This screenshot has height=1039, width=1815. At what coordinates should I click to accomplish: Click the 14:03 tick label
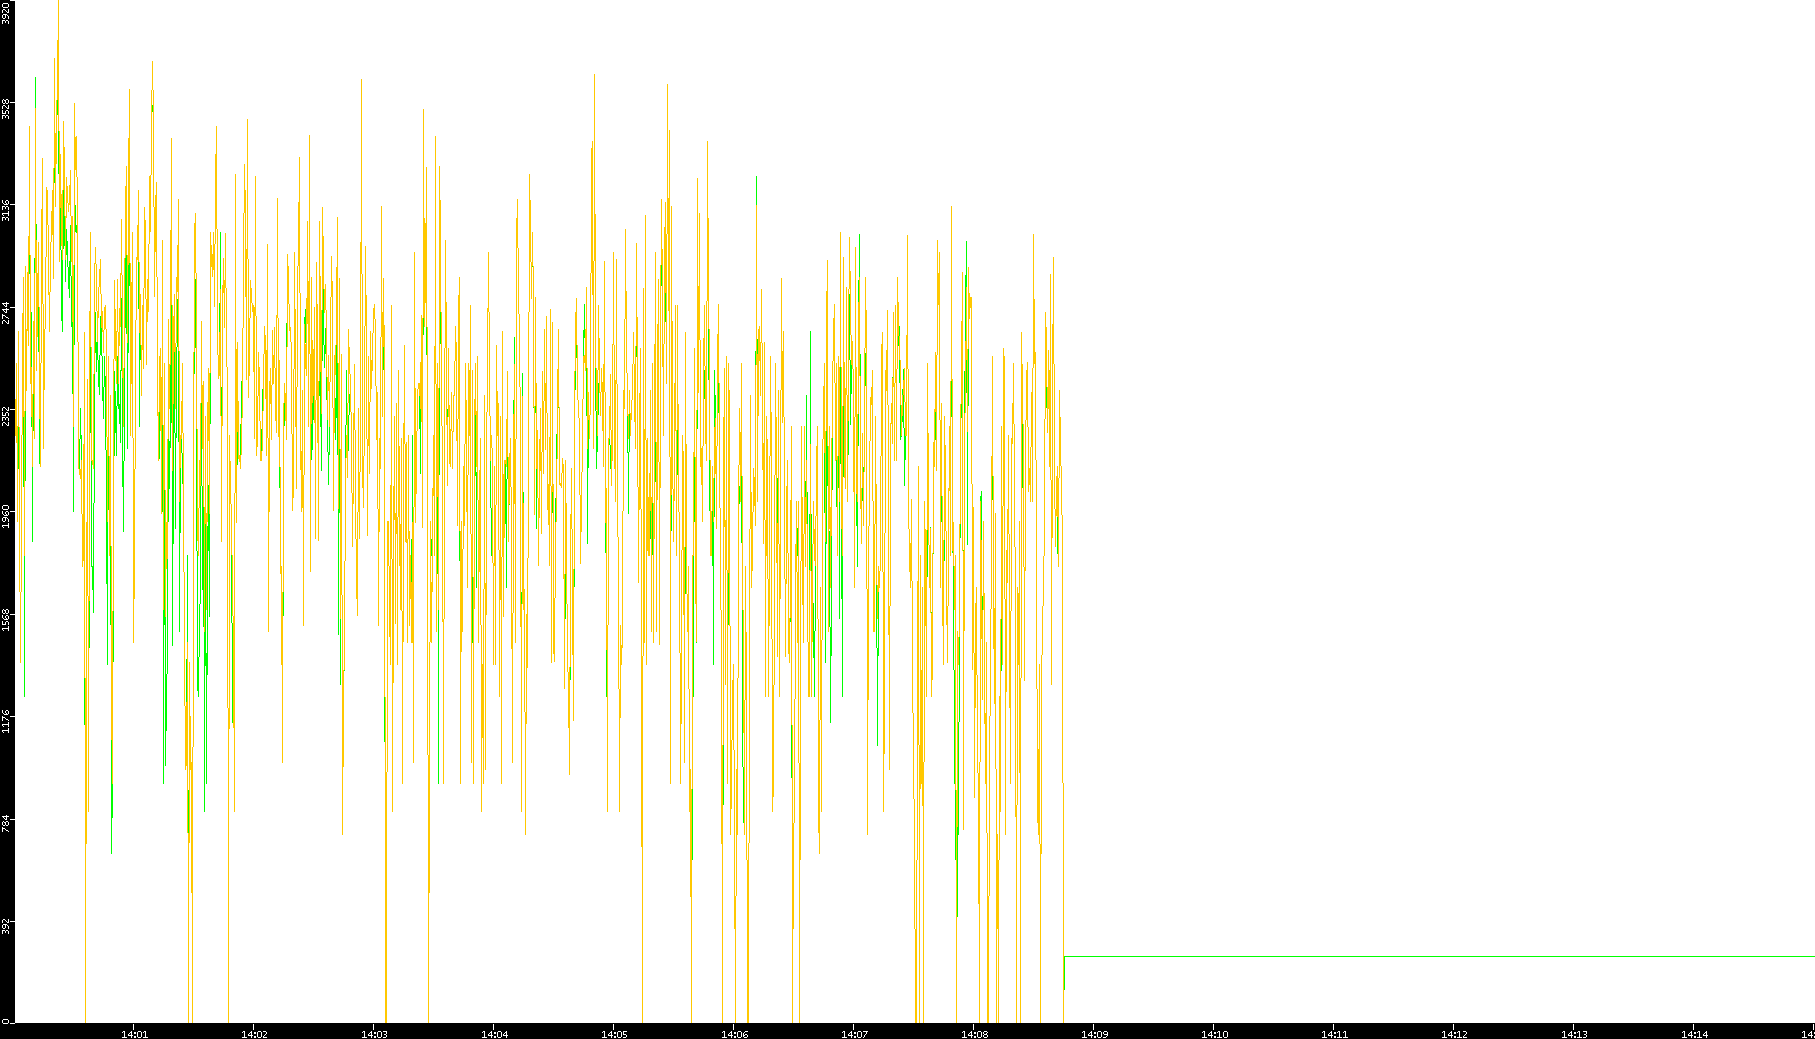pos(374,1033)
